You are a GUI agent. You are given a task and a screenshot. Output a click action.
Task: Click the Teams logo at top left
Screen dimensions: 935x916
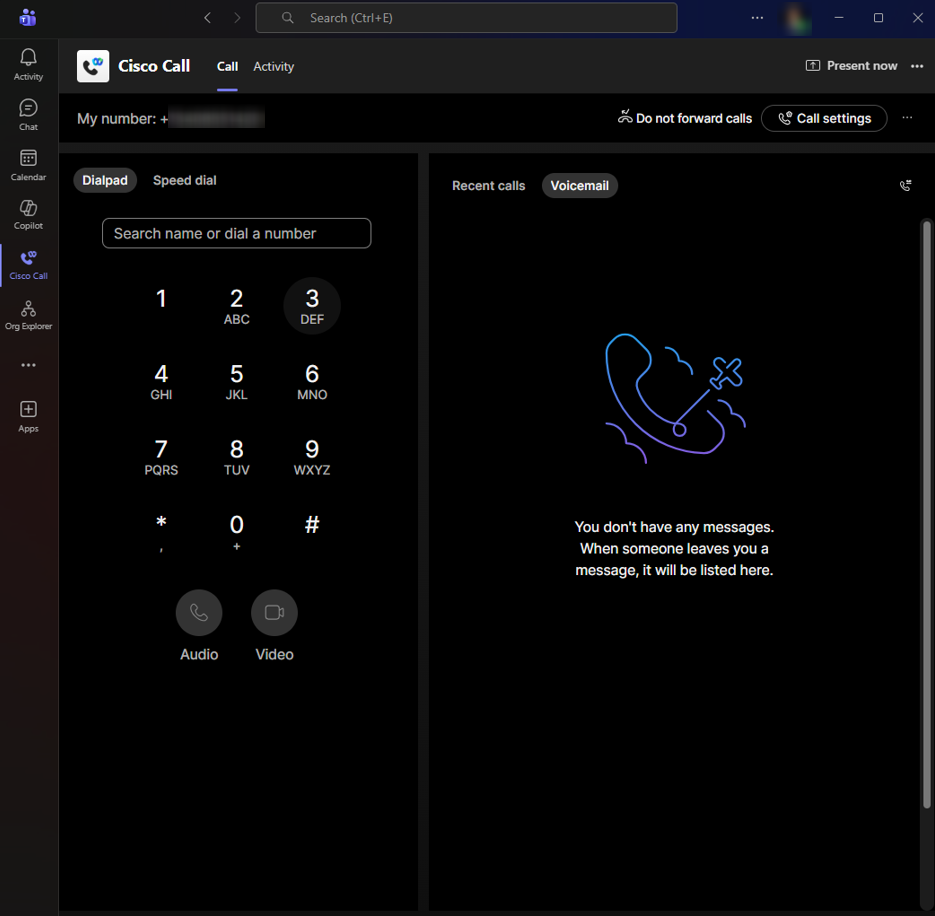point(27,18)
